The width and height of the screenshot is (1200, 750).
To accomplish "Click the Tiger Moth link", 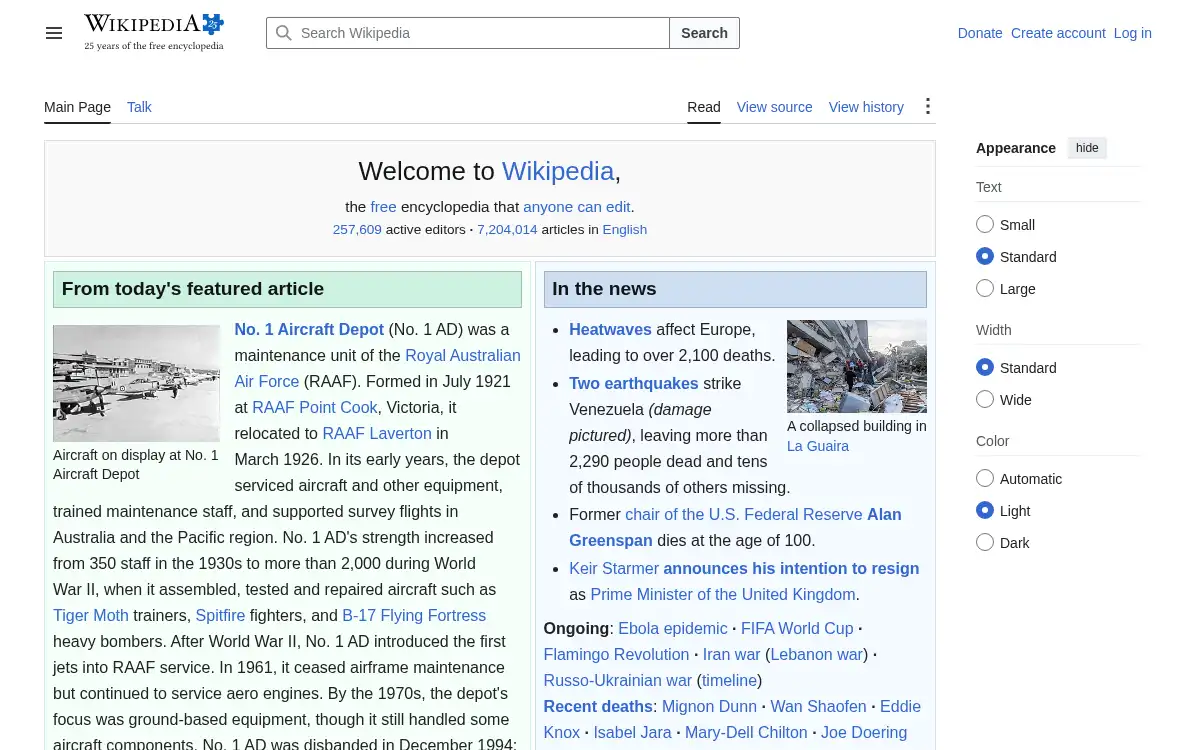I will tap(91, 615).
